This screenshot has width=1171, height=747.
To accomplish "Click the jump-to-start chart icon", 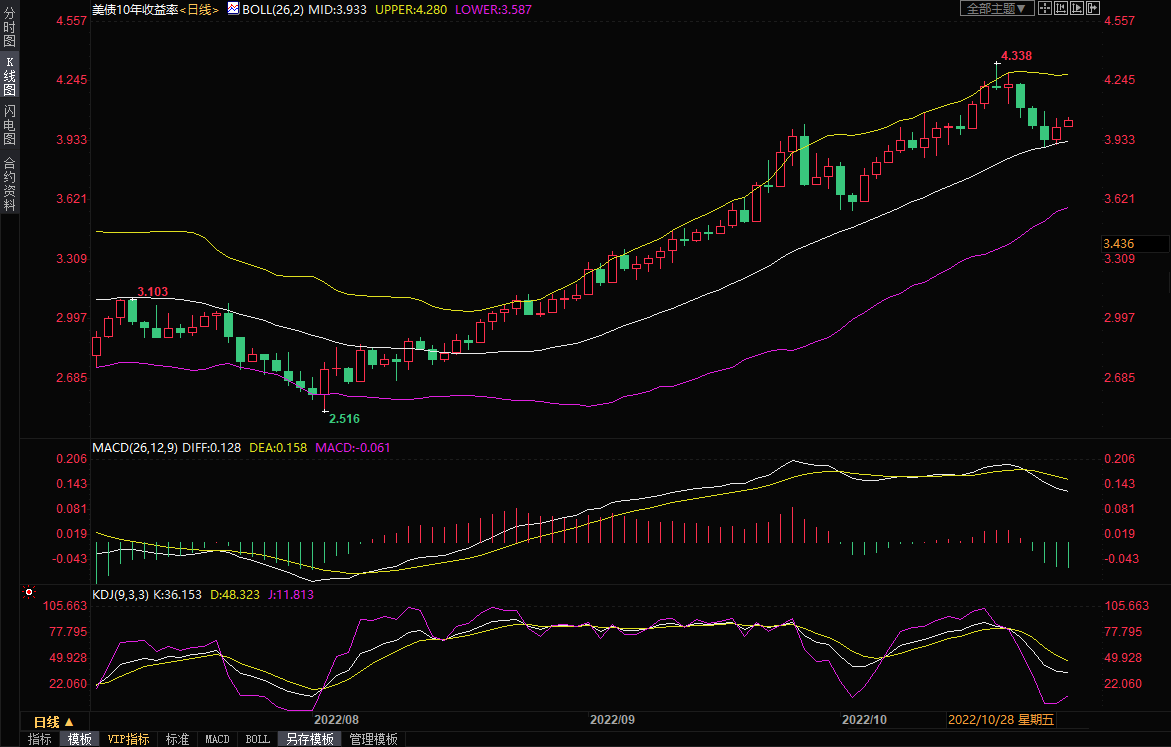I will tap(1060, 8).
